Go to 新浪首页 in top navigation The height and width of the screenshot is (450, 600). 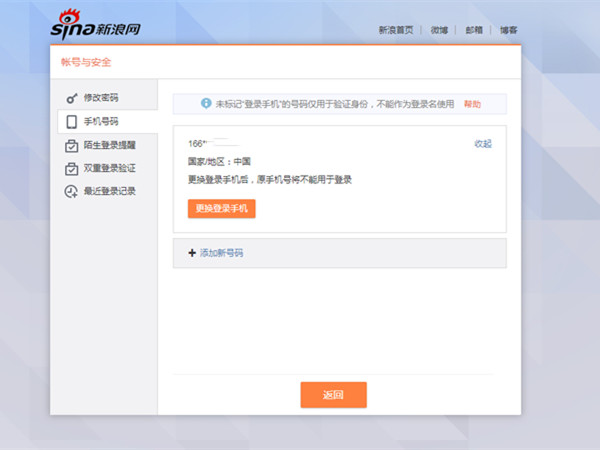(396, 30)
